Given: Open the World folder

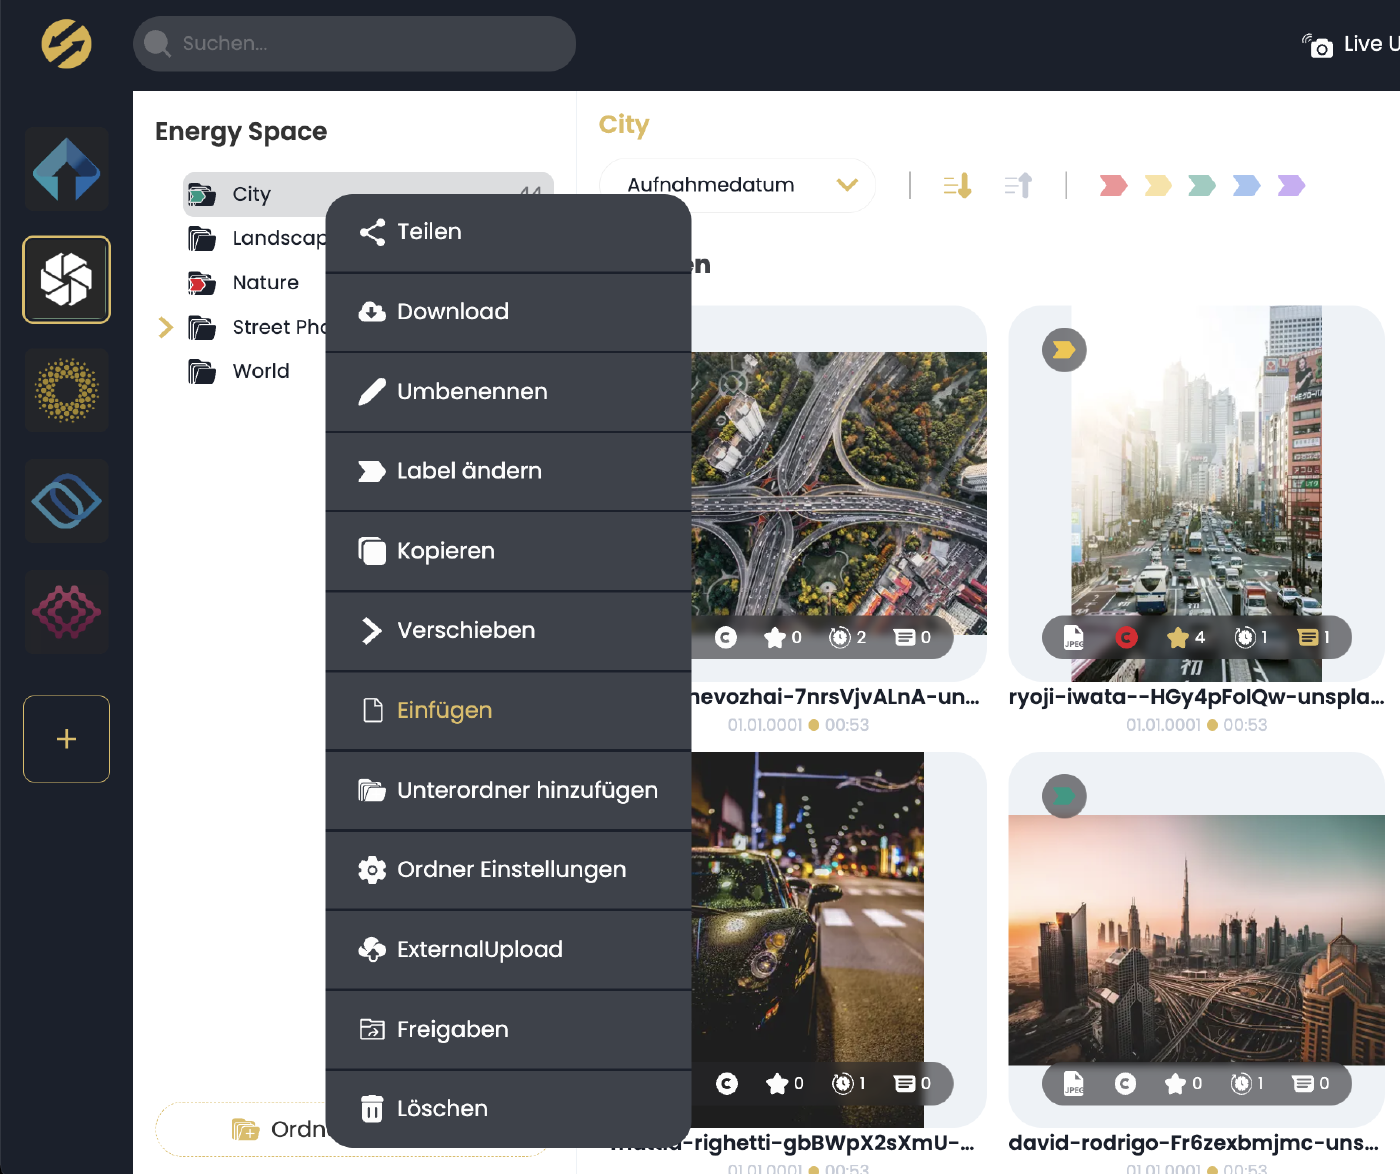Looking at the screenshot, I should [x=260, y=371].
